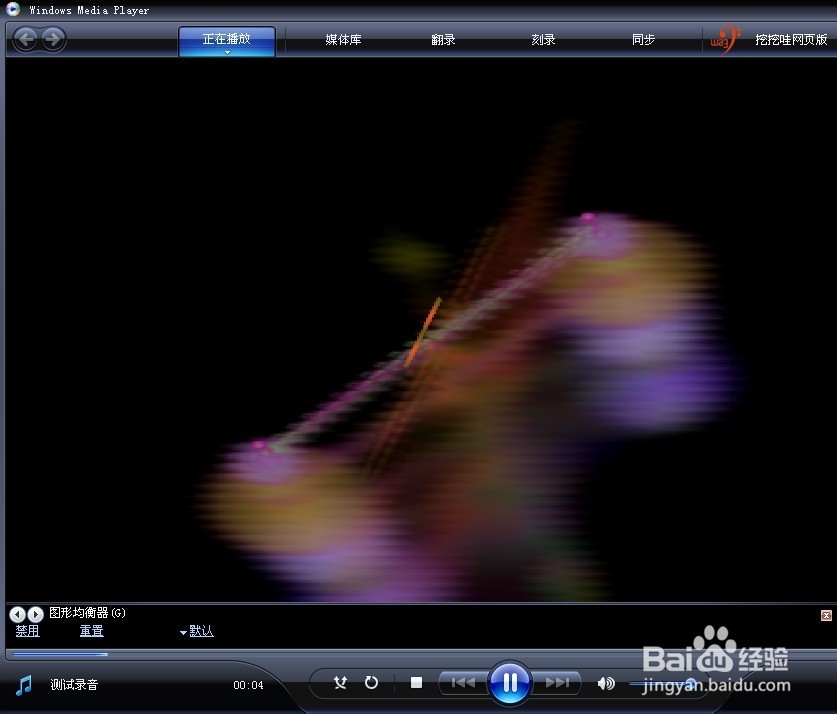
Task: Skip to the next track
Action: point(557,683)
